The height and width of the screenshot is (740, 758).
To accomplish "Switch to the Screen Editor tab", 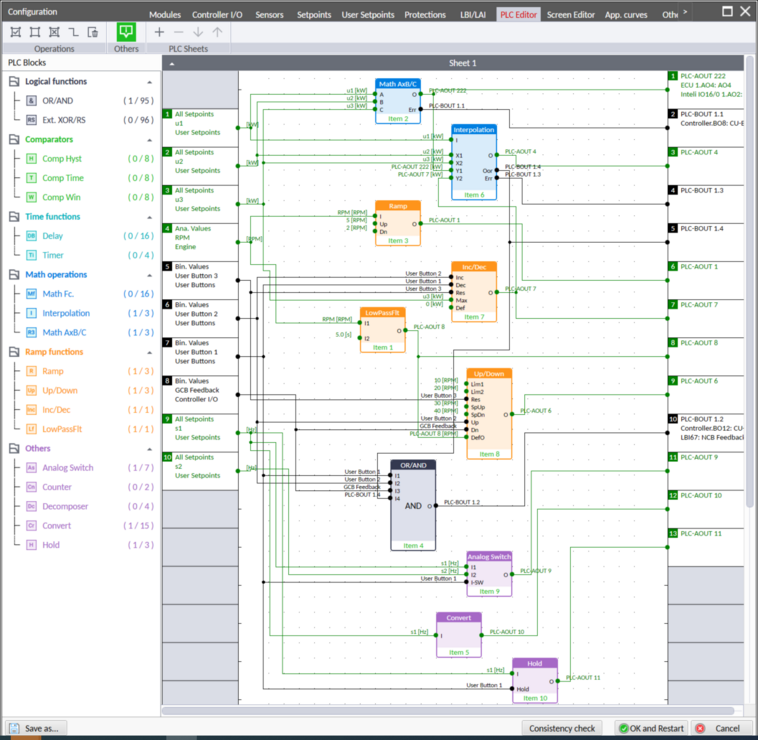I will pos(570,15).
